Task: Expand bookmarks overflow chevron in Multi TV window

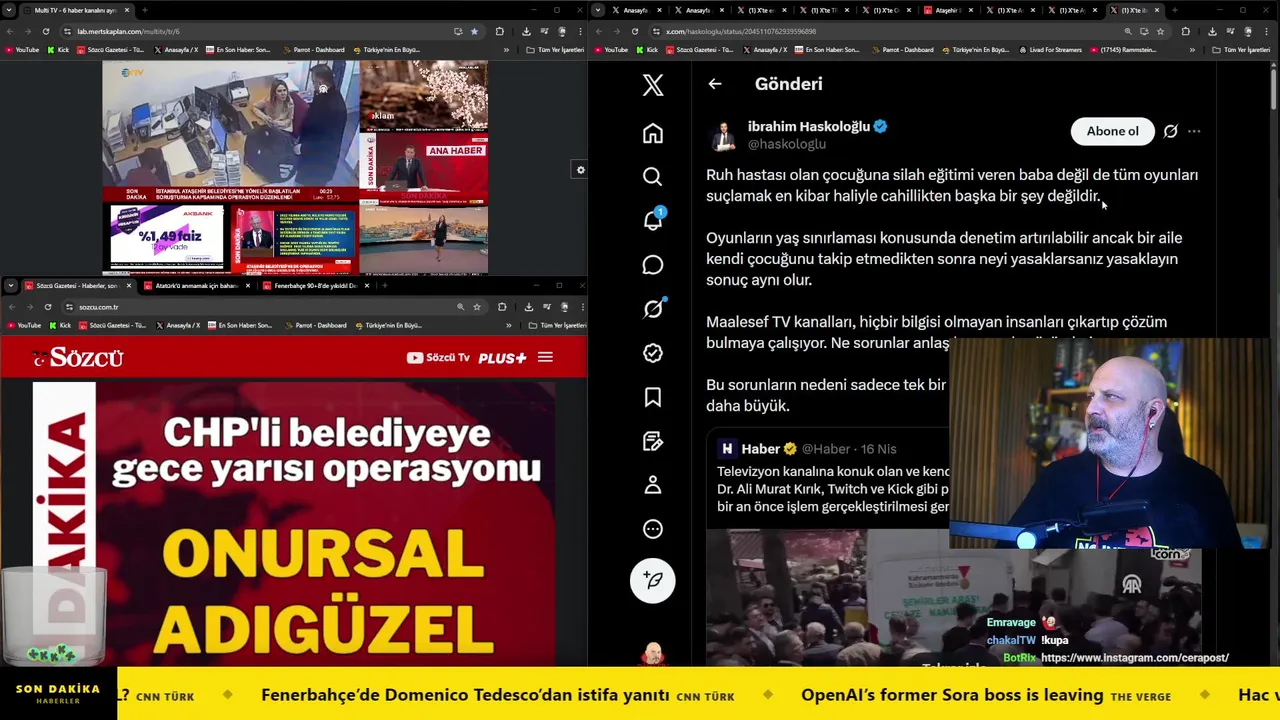Action: (x=508, y=49)
